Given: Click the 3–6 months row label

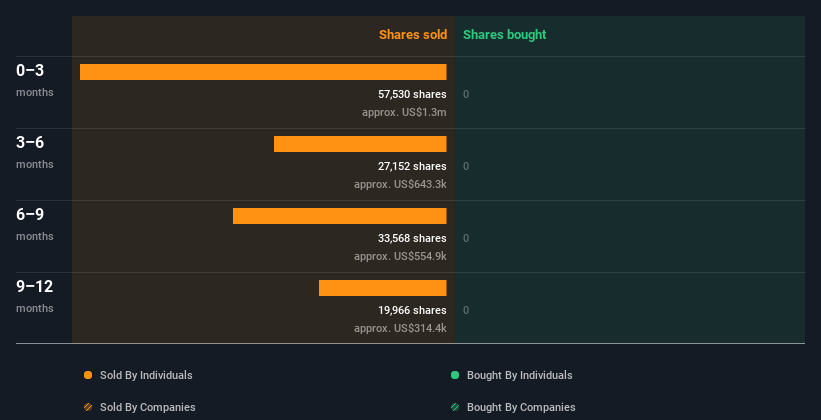Looking at the screenshot, I should coord(35,152).
